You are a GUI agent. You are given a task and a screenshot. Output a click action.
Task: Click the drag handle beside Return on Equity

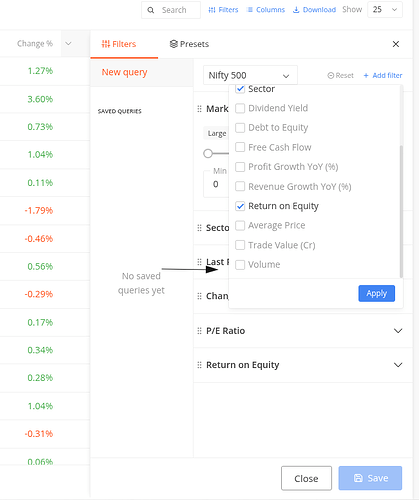[199, 365]
